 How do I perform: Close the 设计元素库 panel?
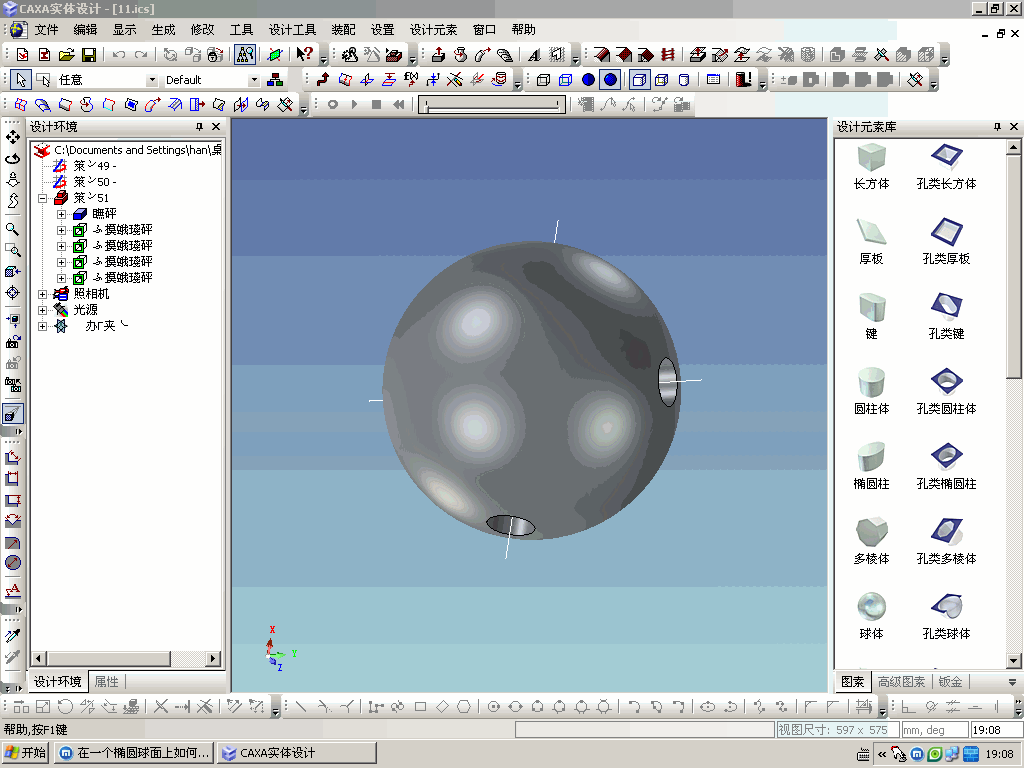[x=1014, y=127]
